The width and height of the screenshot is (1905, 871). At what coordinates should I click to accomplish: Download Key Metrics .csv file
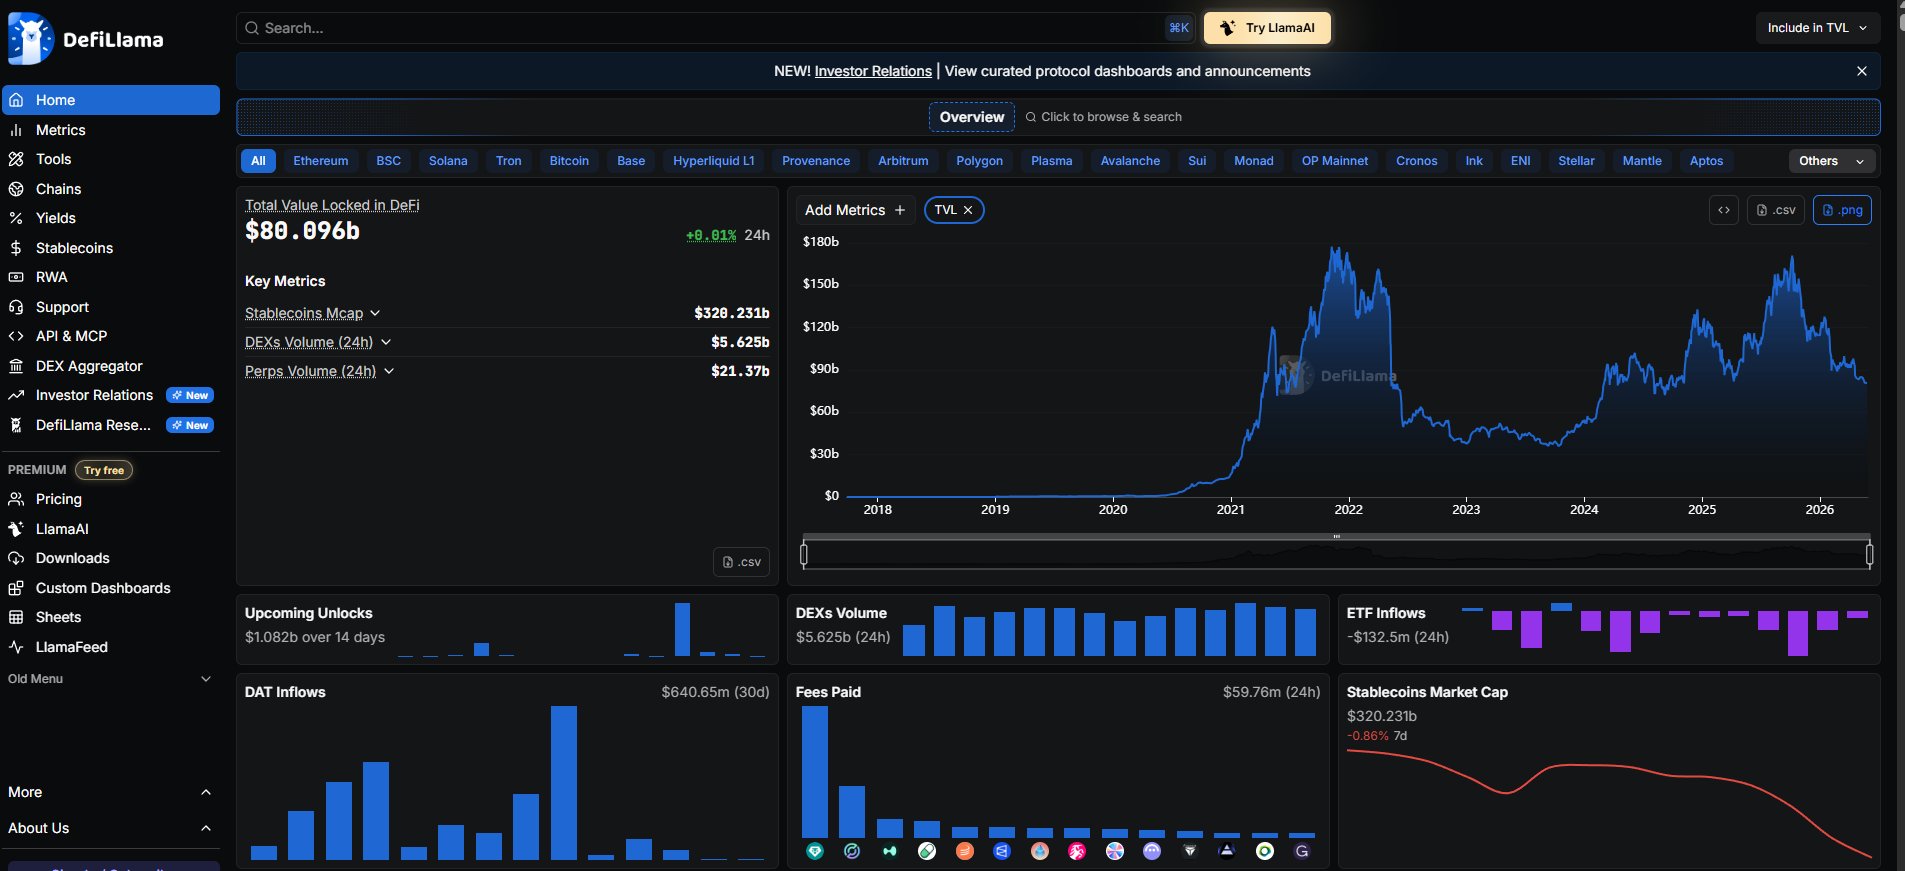(741, 562)
